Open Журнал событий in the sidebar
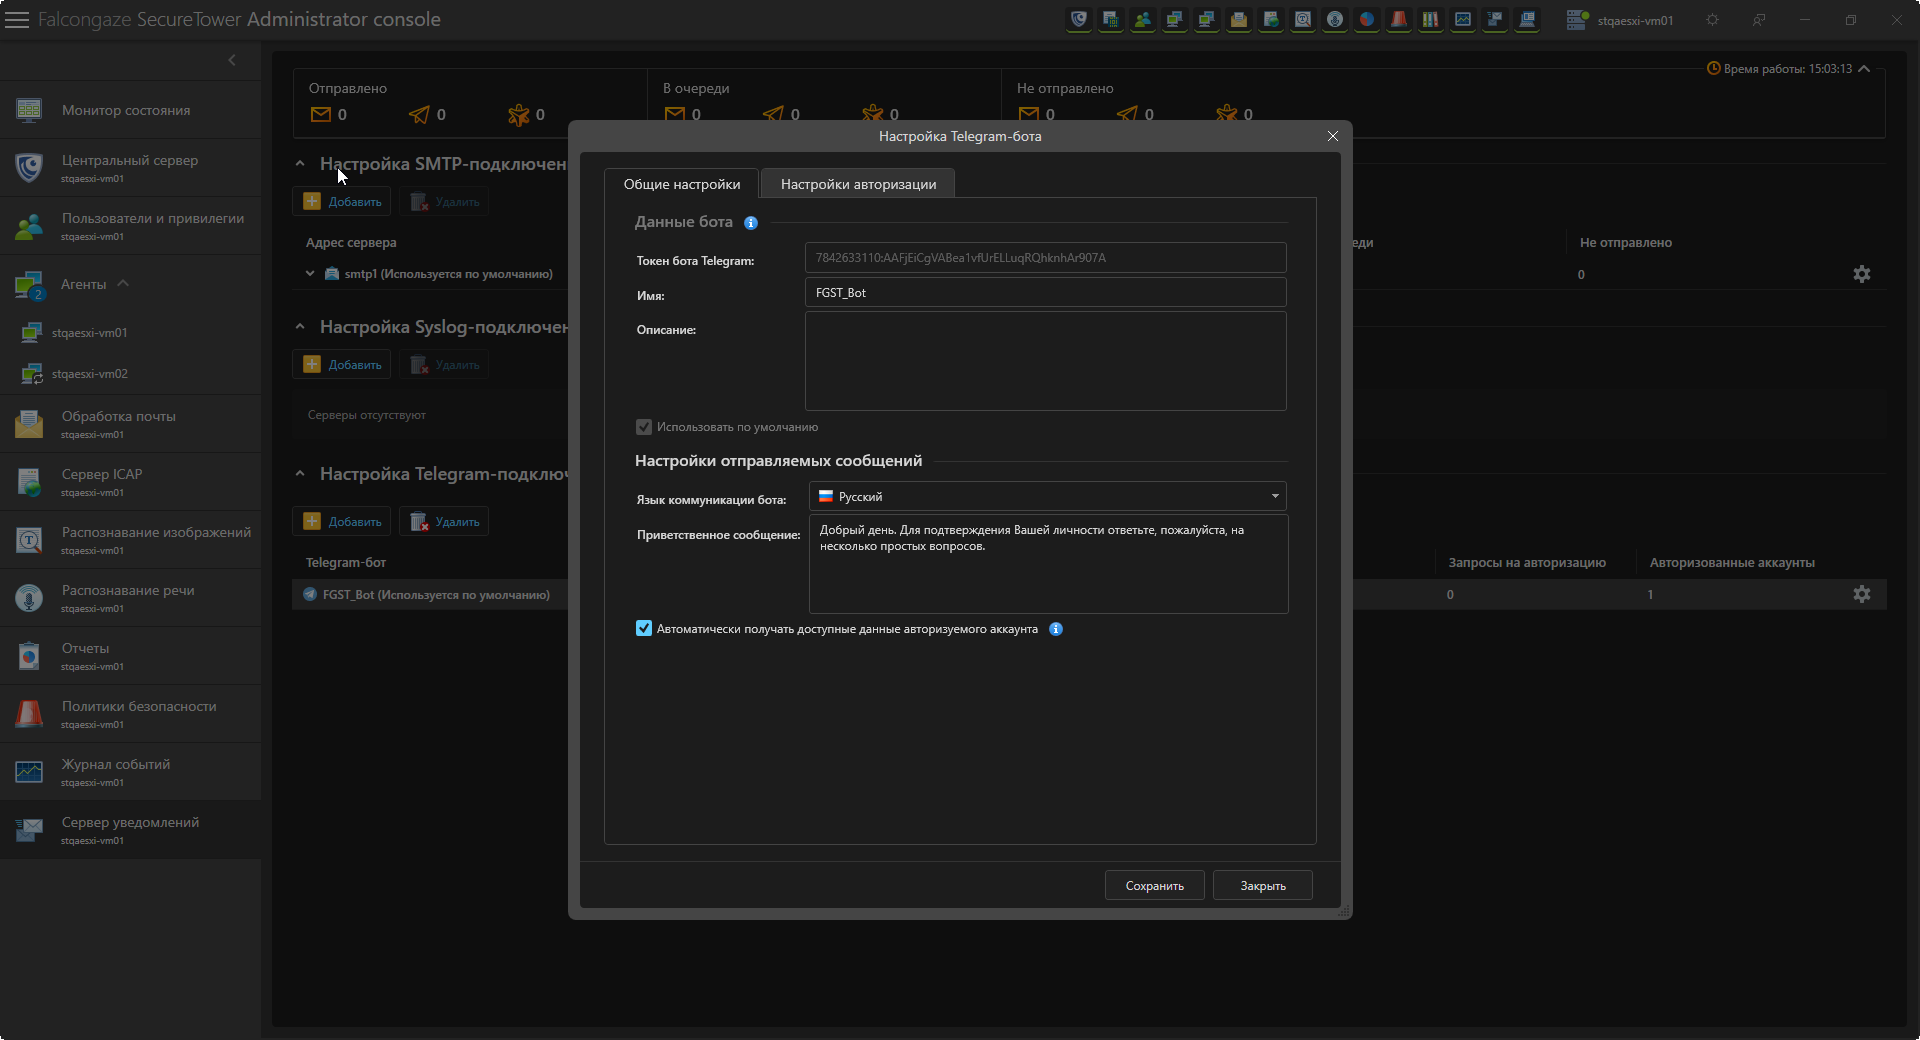This screenshot has width=1920, height=1040. coord(130,772)
